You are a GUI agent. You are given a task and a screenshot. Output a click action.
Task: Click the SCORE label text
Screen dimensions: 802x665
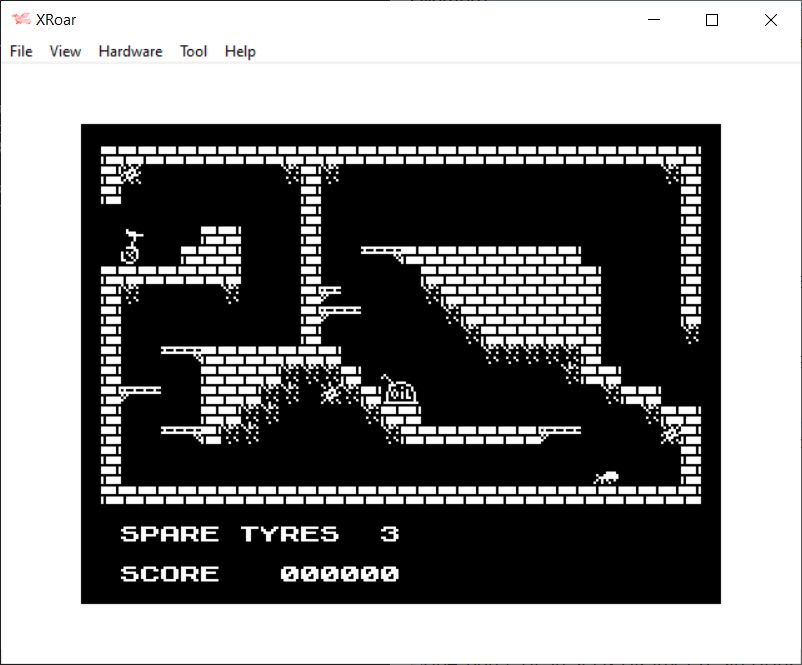click(169, 574)
